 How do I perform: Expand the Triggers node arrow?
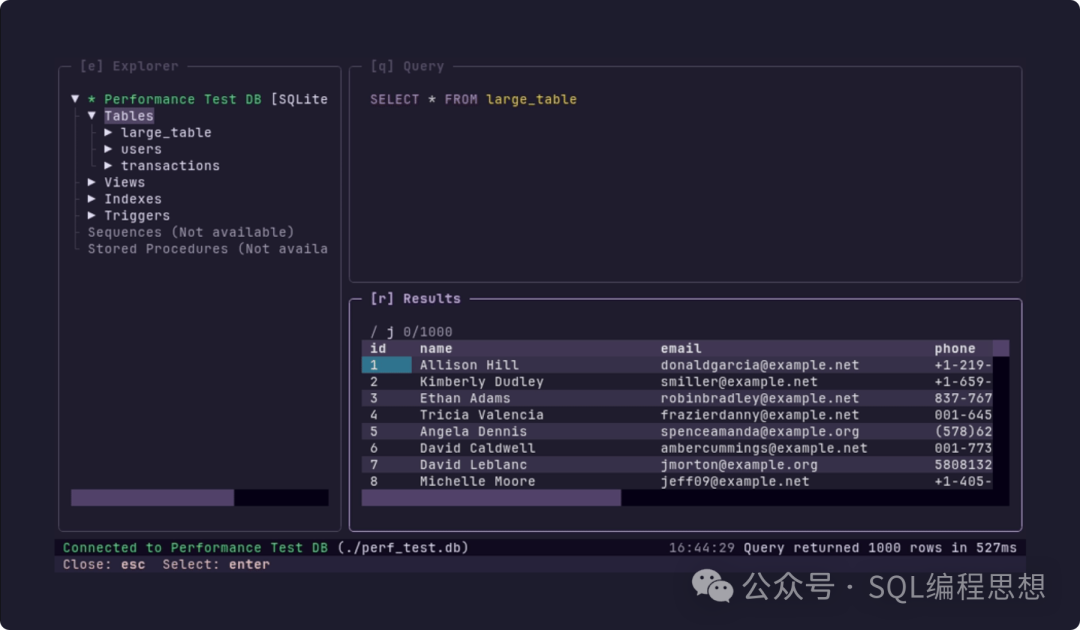[92, 216]
